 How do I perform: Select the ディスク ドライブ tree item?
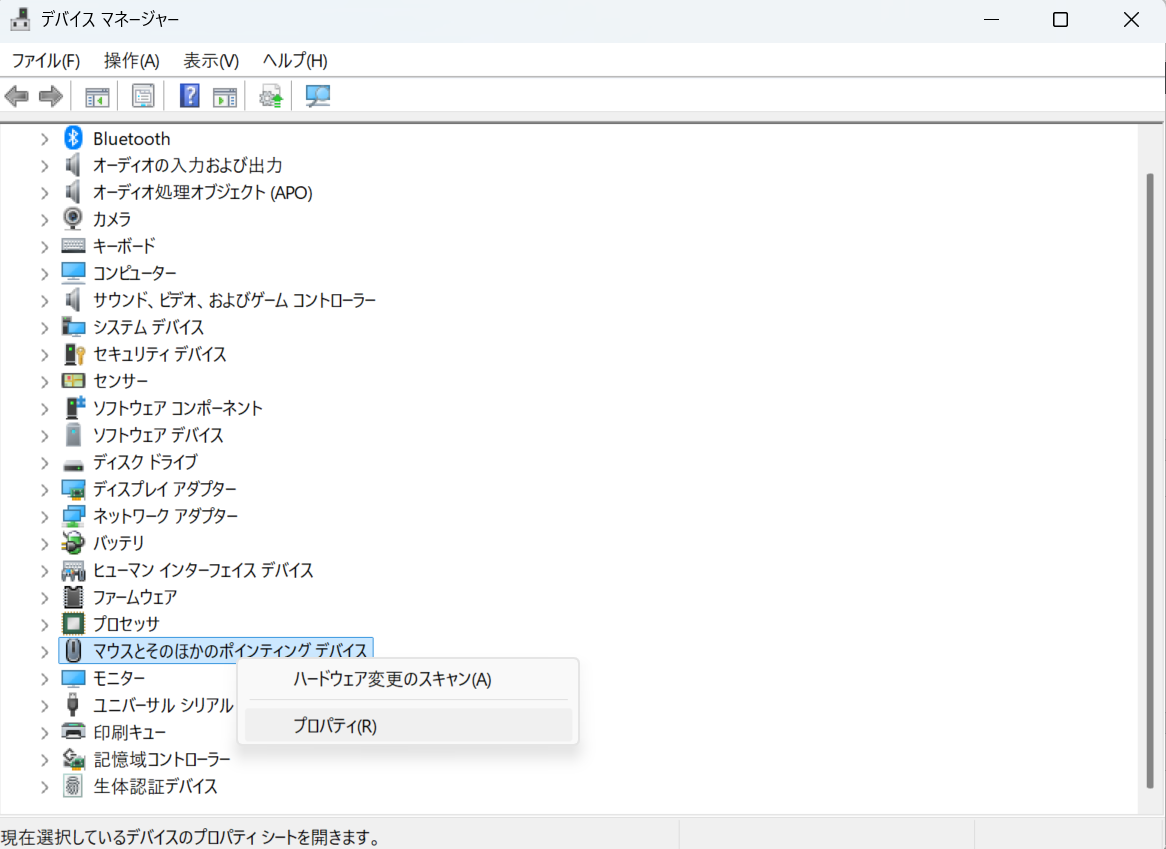click(145, 462)
